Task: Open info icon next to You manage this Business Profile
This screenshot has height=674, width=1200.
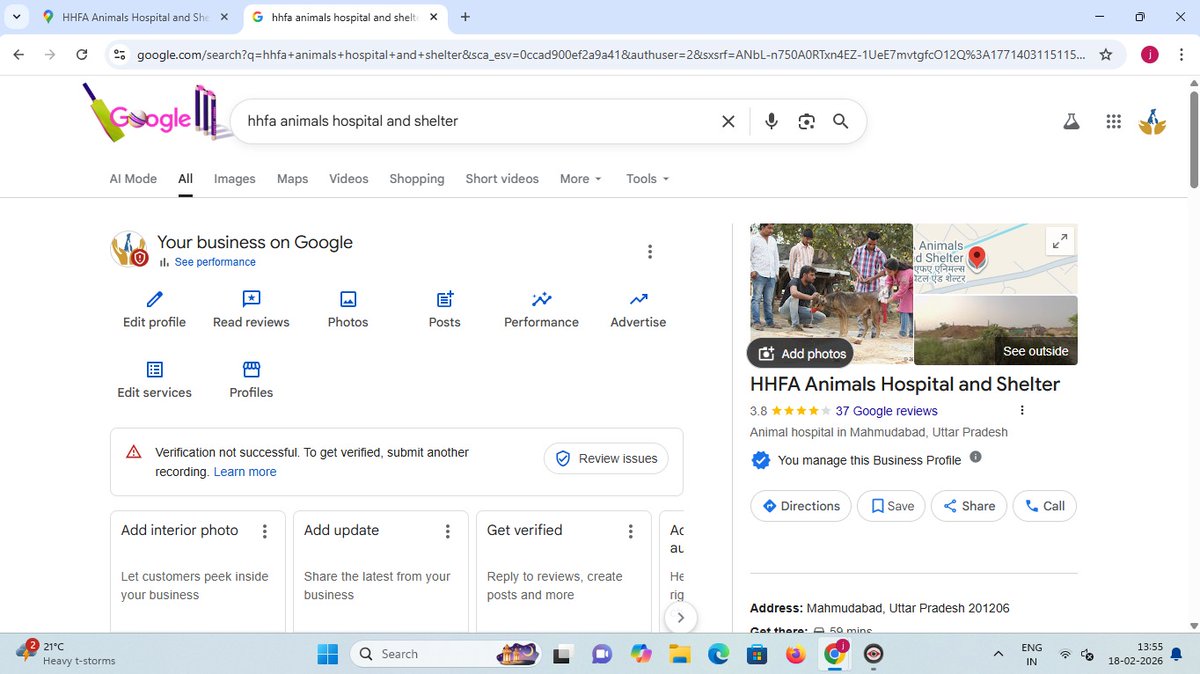Action: [976, 457]
